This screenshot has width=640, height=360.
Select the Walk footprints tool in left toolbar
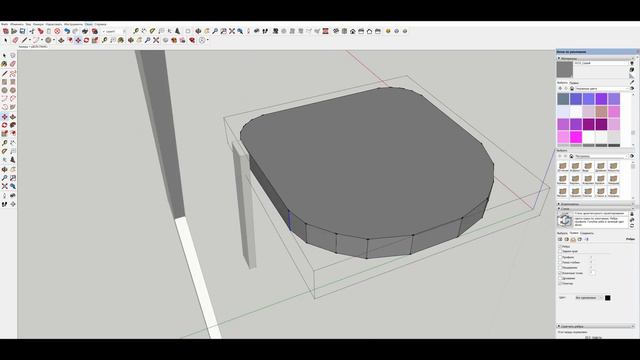coord(4,204)
